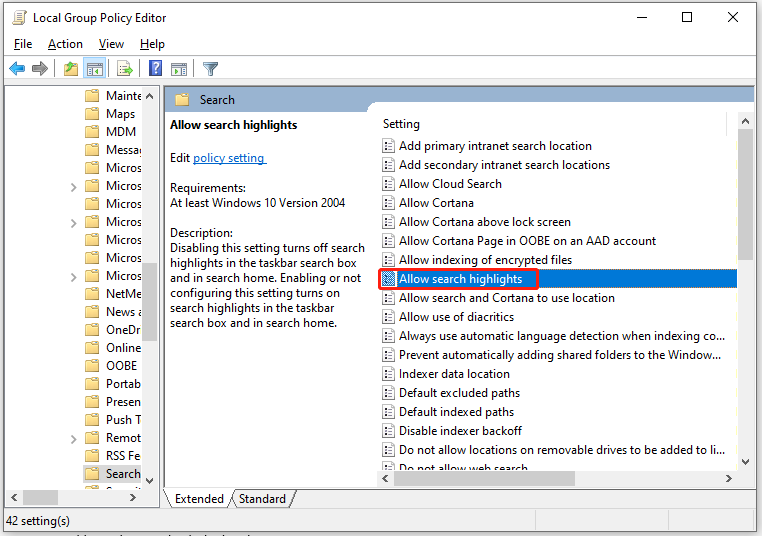This screenshot has height=536, width=762.
Task: Switch to the Extended tab
Action: pos(199,499)
